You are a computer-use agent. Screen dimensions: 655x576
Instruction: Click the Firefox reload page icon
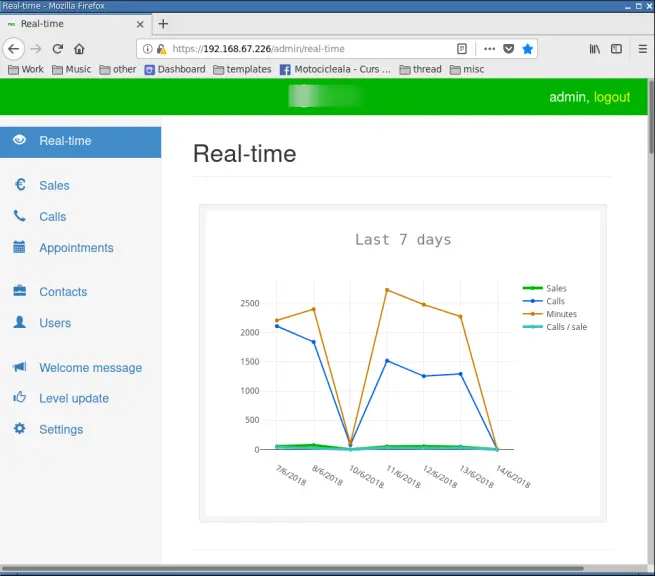click(x=58, y=48)
